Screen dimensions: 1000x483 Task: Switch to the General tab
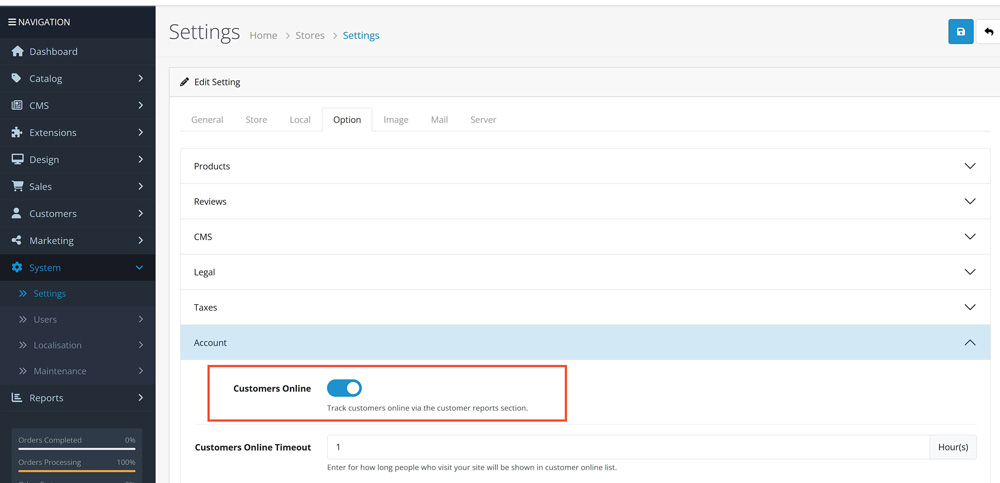[207, 120]
